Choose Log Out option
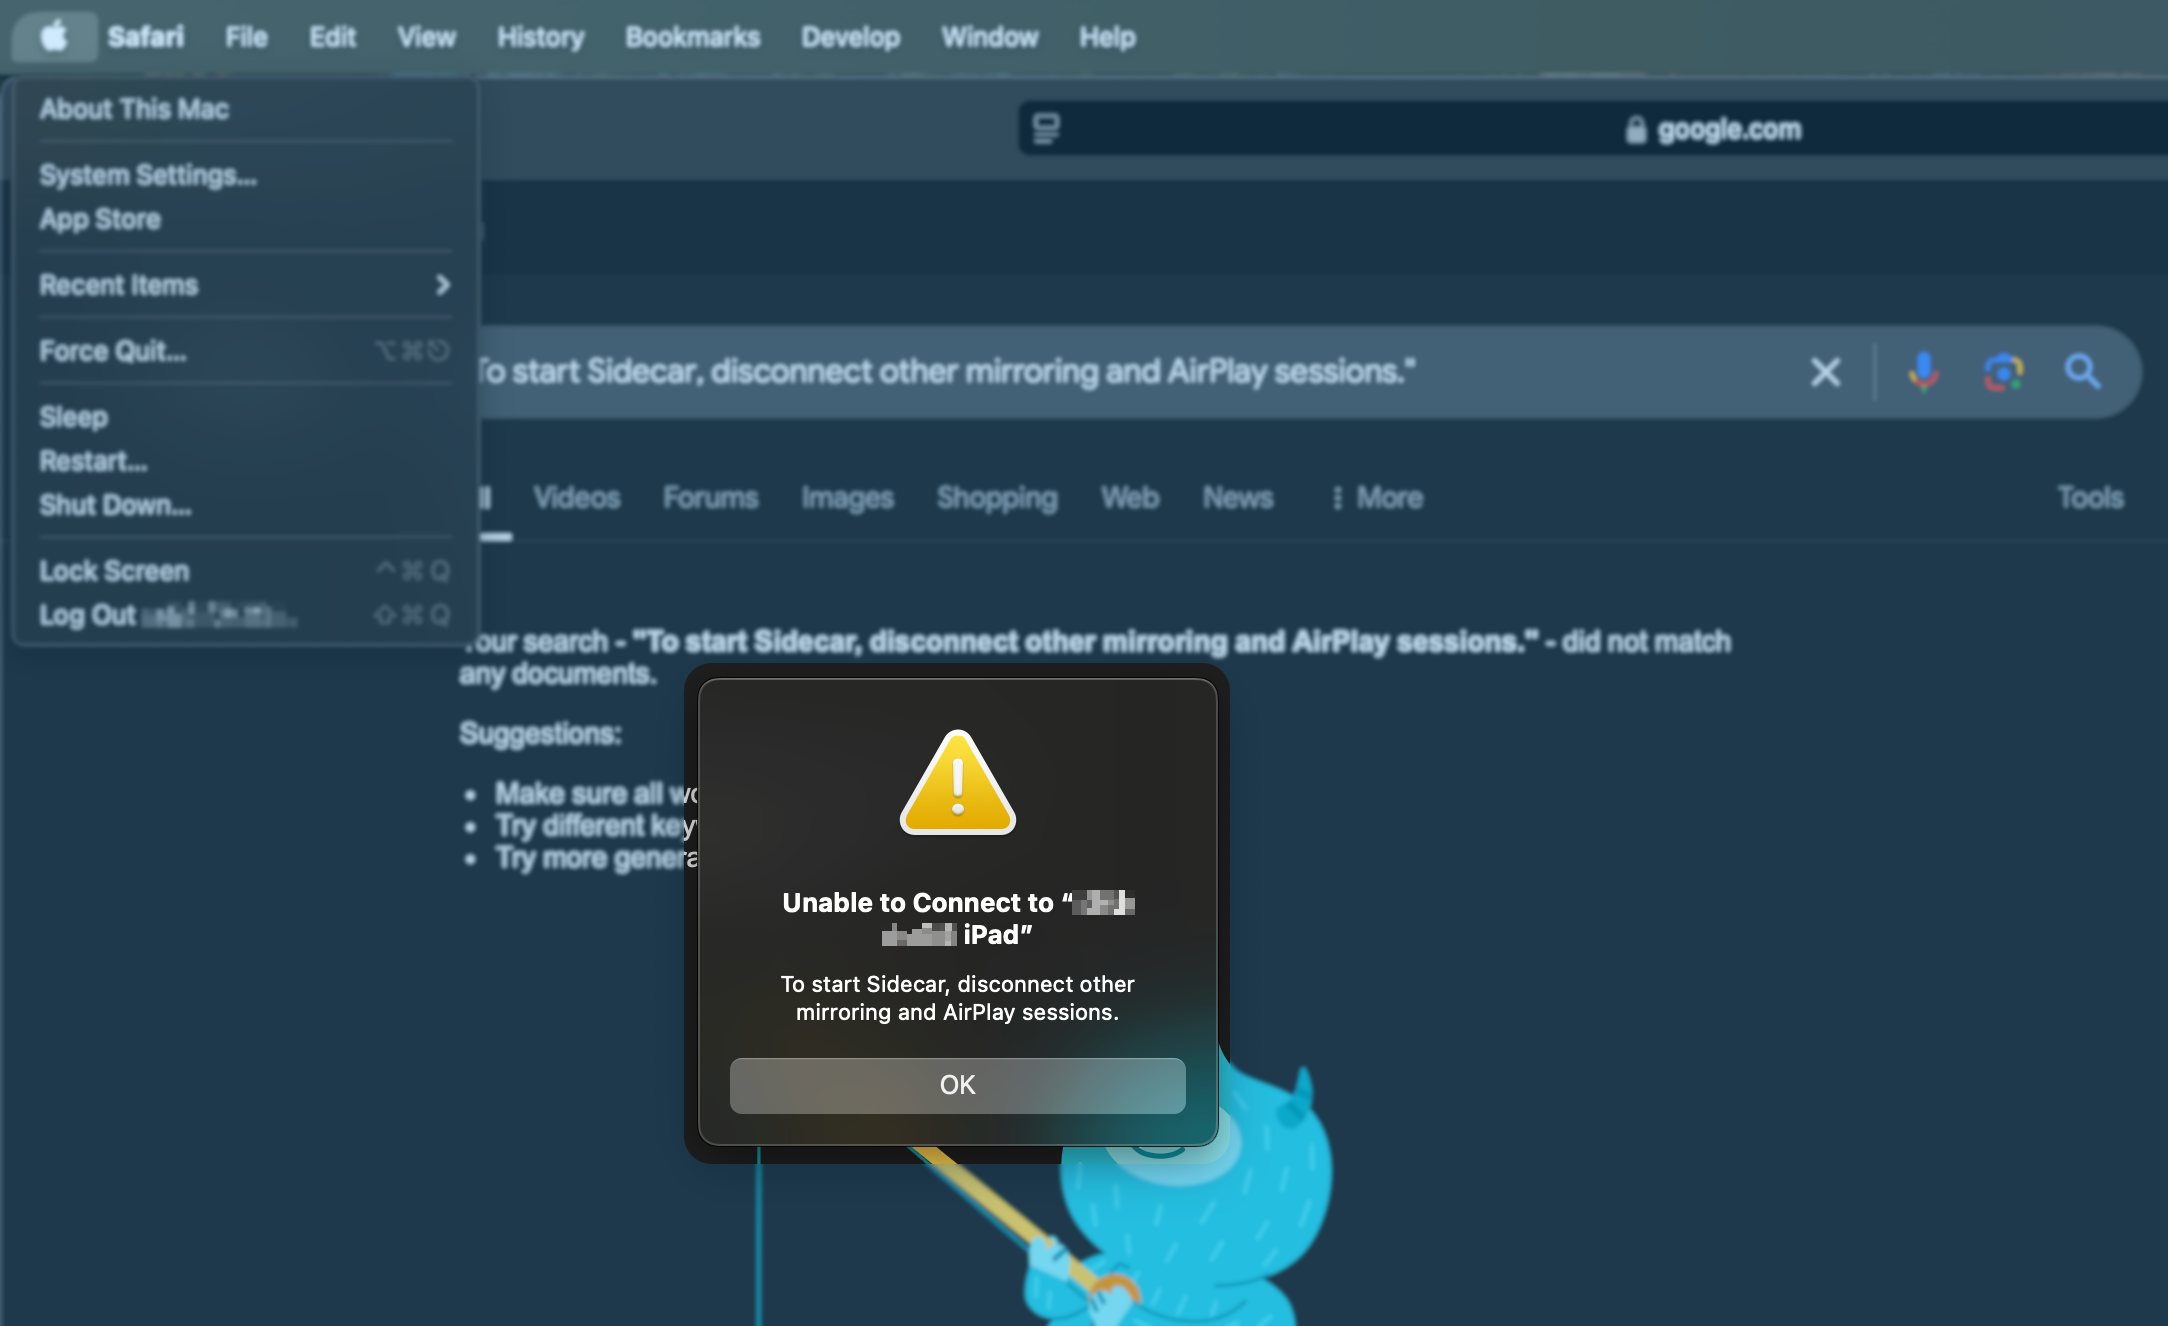This screenshot has height=1326, width=2168. pos(246,615)
